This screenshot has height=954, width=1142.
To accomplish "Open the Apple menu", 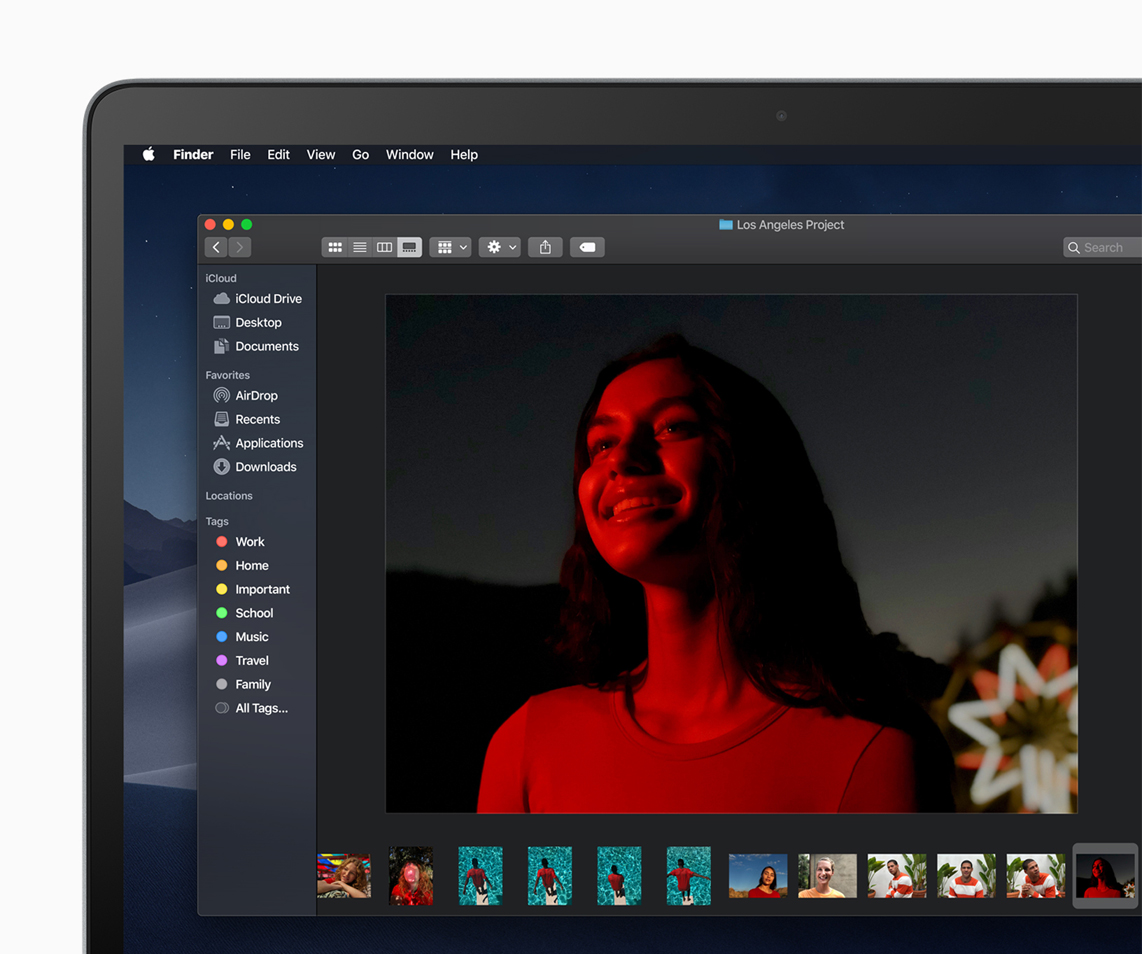I will (x=148, y=155).
